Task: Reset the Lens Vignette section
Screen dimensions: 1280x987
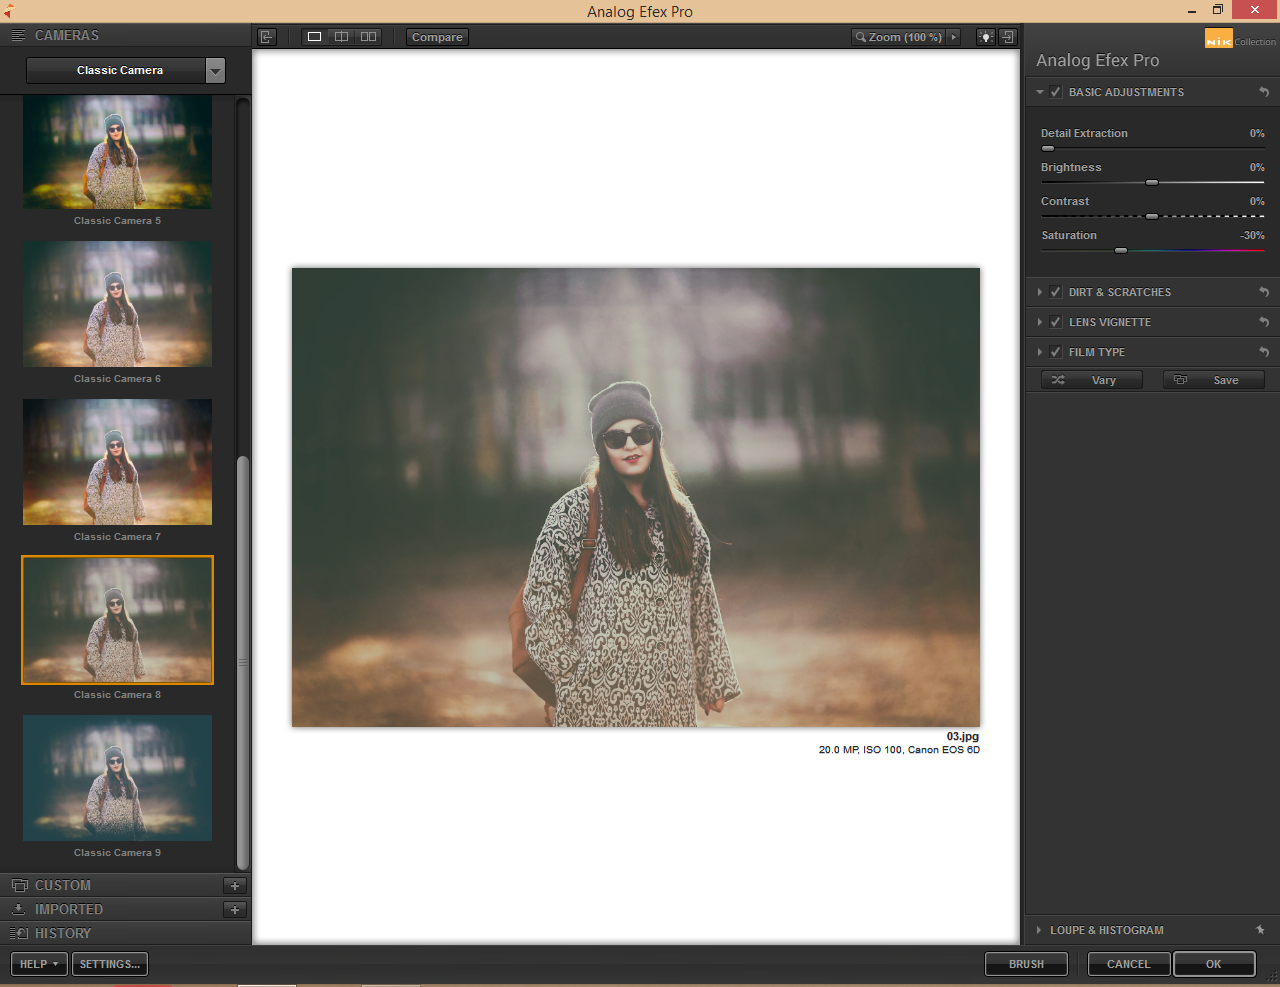Action: click(x=1264, y=322)
